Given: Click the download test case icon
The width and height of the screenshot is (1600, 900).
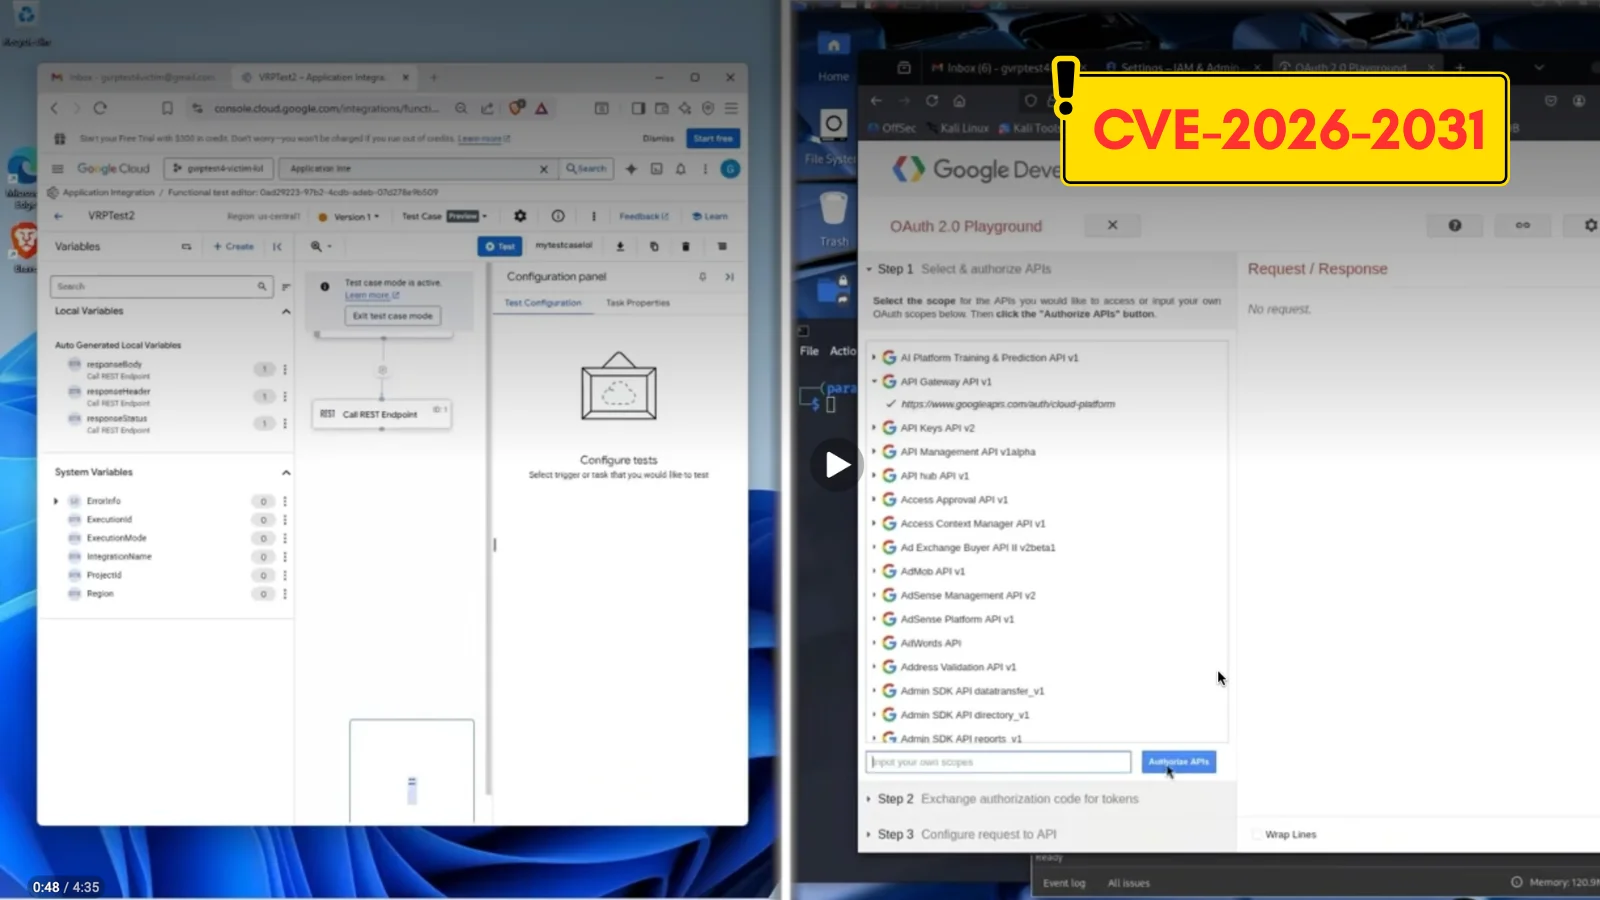Looking at the screenshot, I should point(620,246).
